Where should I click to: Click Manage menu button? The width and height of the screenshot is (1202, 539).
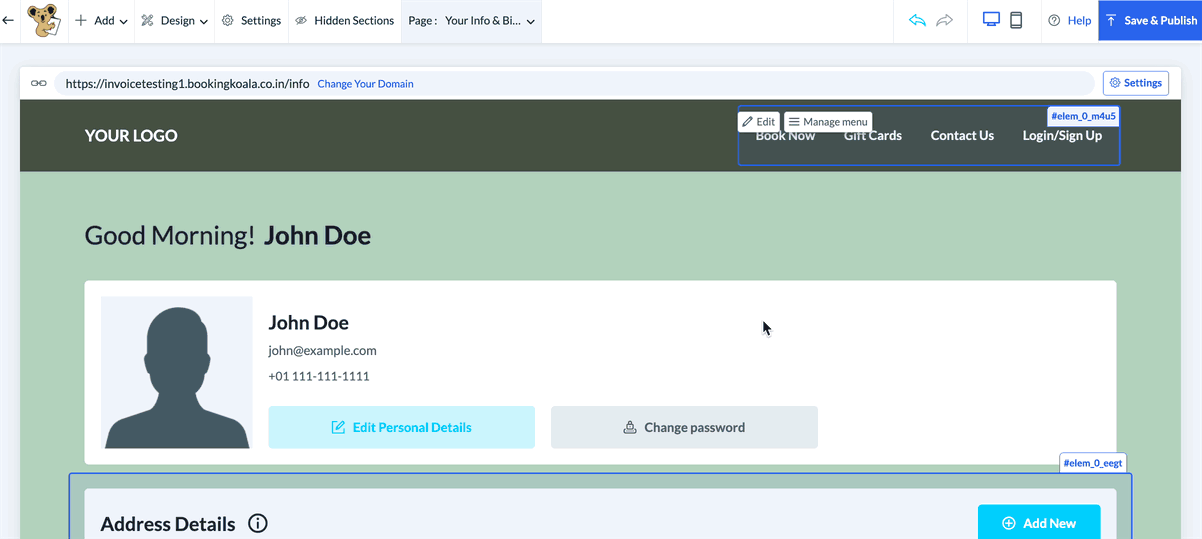(x=828, y=122)
